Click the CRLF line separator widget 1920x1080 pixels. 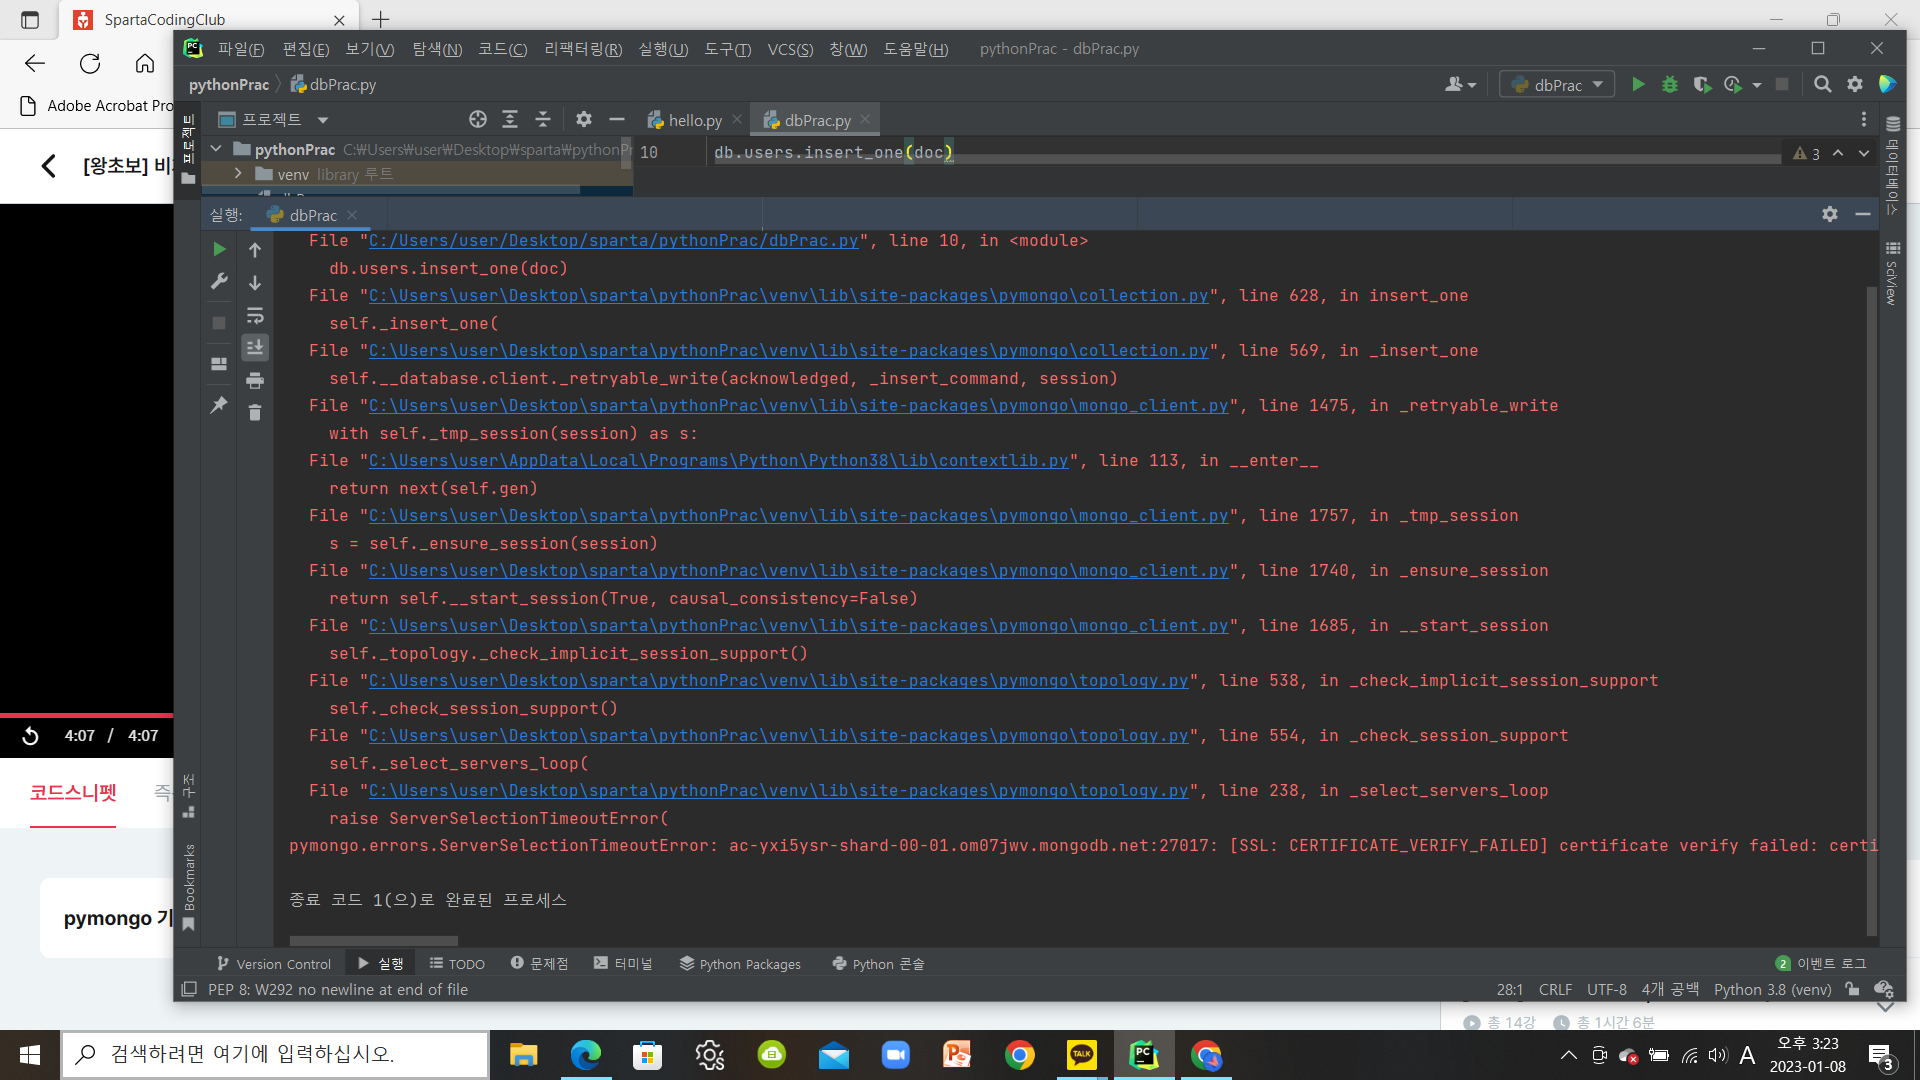tap(1555, 990)
